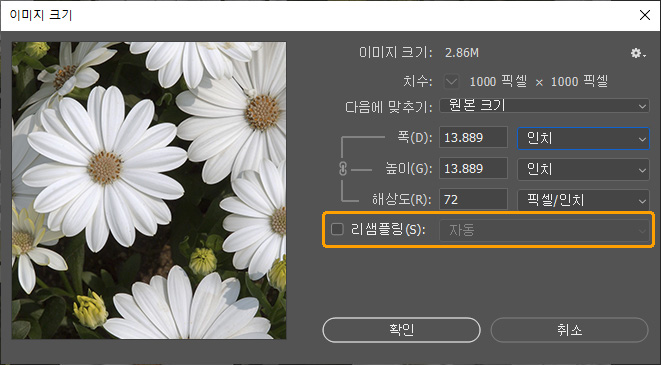Click the 1000 픽셀 × 1000 픽셀 dimensions text
Viewport: 661px width, 365px height.
pyautogui.click(x=538, y=81)
